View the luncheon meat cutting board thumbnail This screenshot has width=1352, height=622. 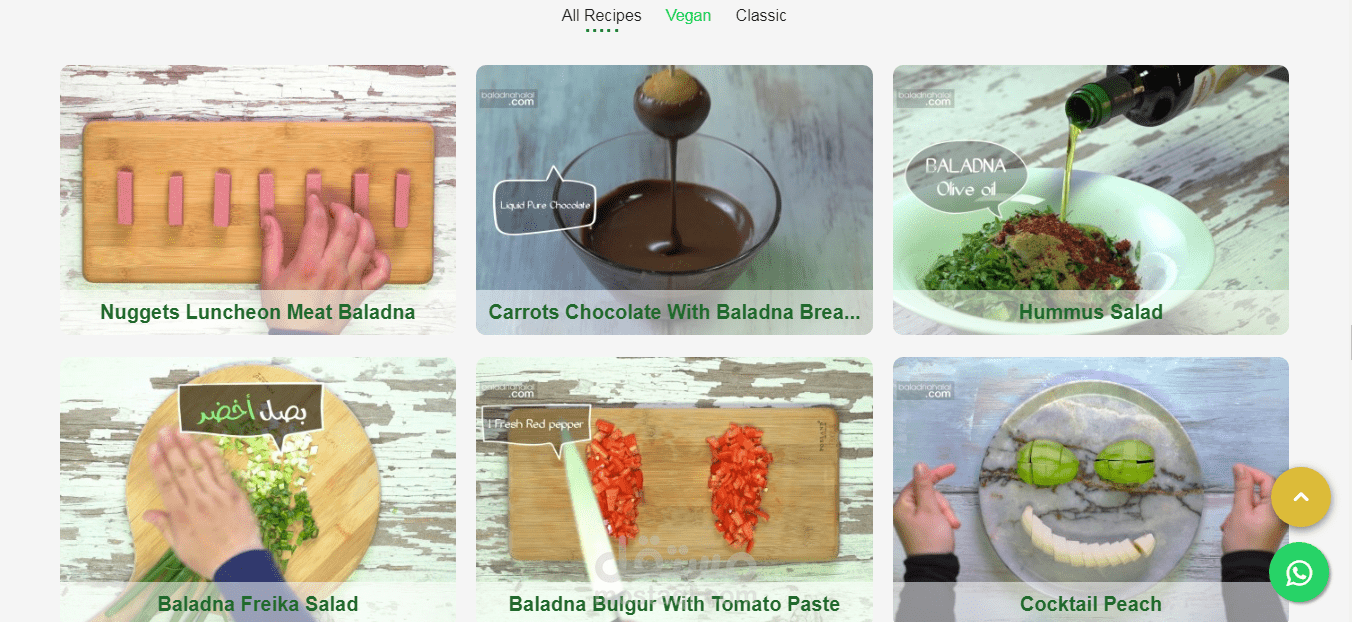tap(258, 180)
